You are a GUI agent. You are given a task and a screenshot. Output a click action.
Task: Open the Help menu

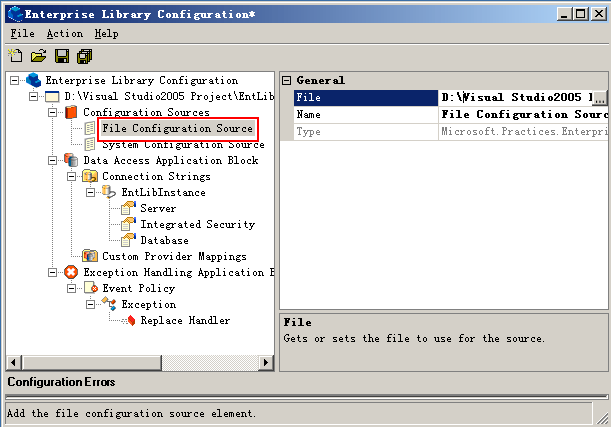point(106,33)
